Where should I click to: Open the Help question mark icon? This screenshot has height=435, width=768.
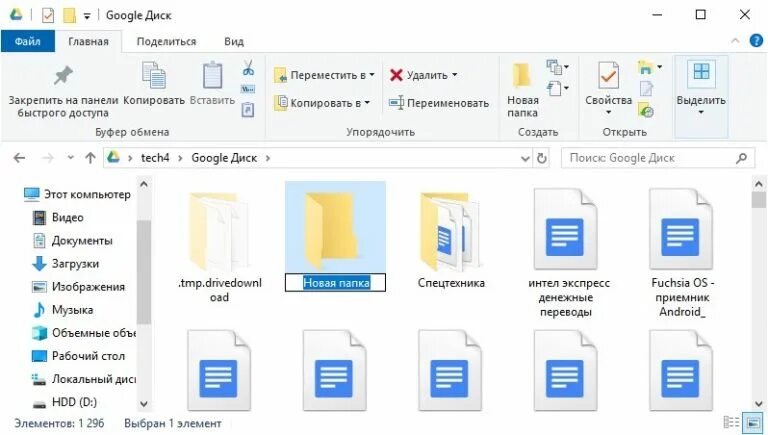tap(756, 41)
